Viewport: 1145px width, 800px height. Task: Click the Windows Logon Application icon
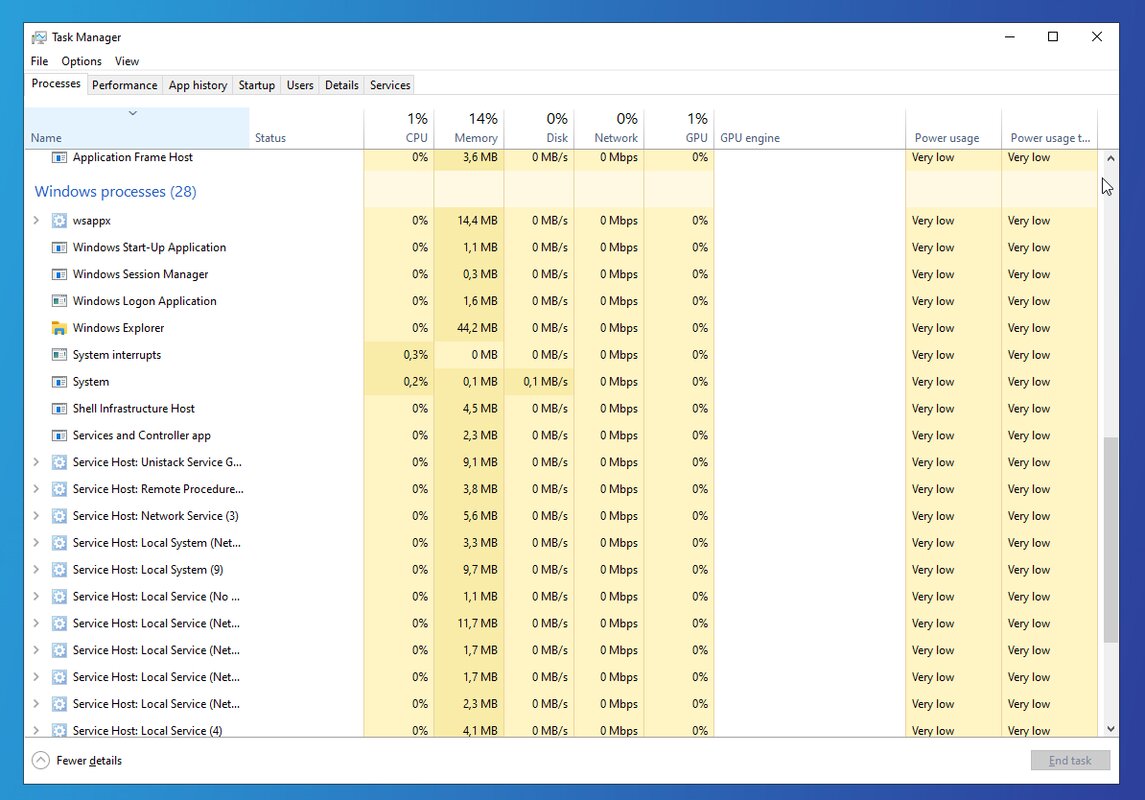click(x=59, y=301)
